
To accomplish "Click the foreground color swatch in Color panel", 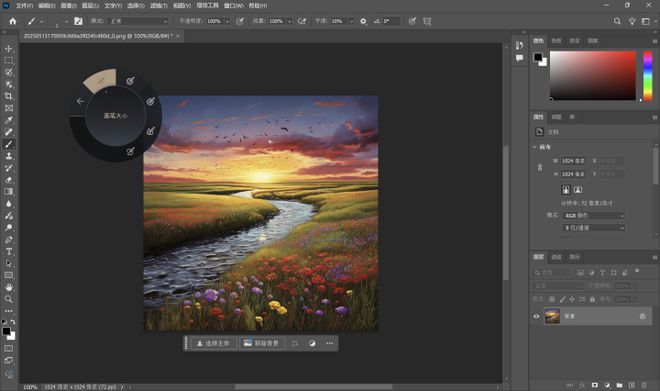I will coord(538,57).
